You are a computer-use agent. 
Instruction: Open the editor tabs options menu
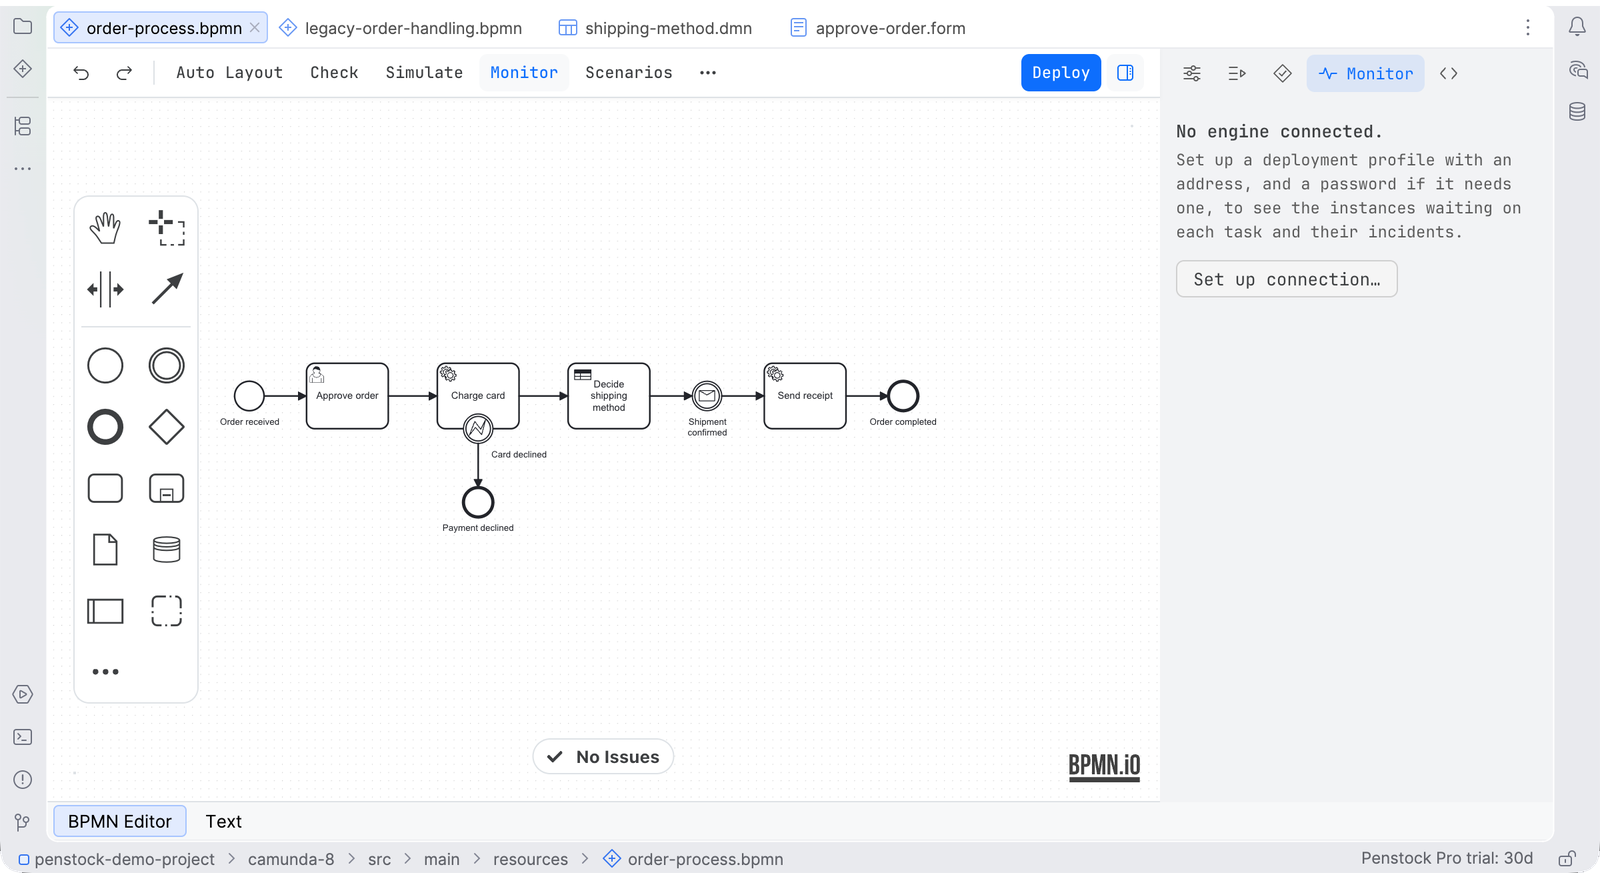pos(1528,28)
